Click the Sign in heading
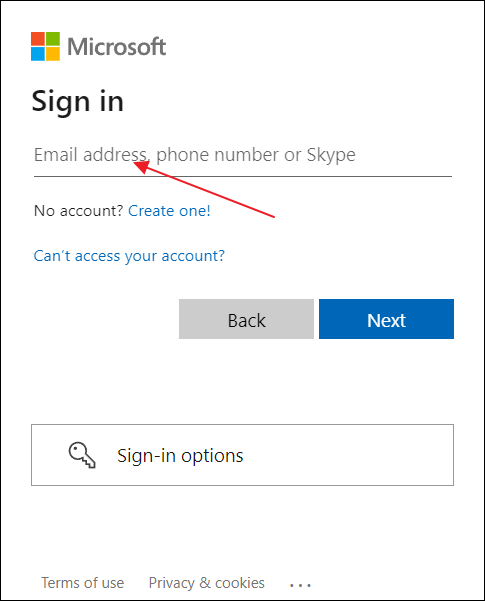Viewport: 485px width, 601px height. 78,102
